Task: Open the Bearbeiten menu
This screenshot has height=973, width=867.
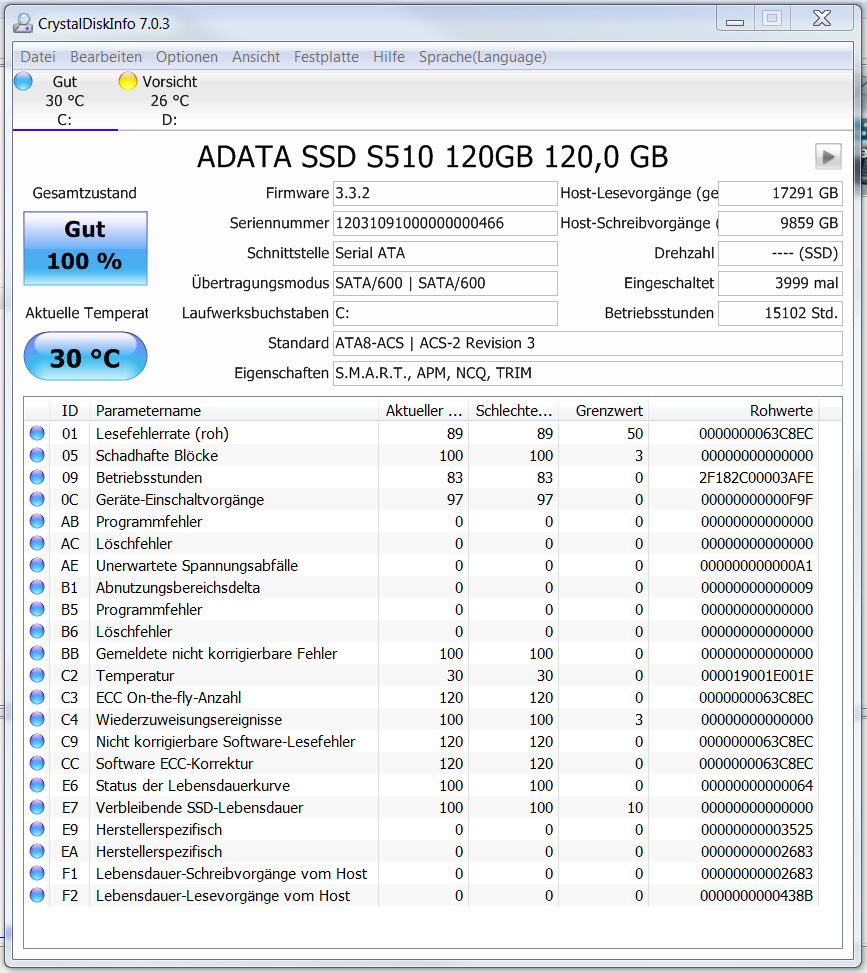Action: pyautogui.click(x=106, y=57)
